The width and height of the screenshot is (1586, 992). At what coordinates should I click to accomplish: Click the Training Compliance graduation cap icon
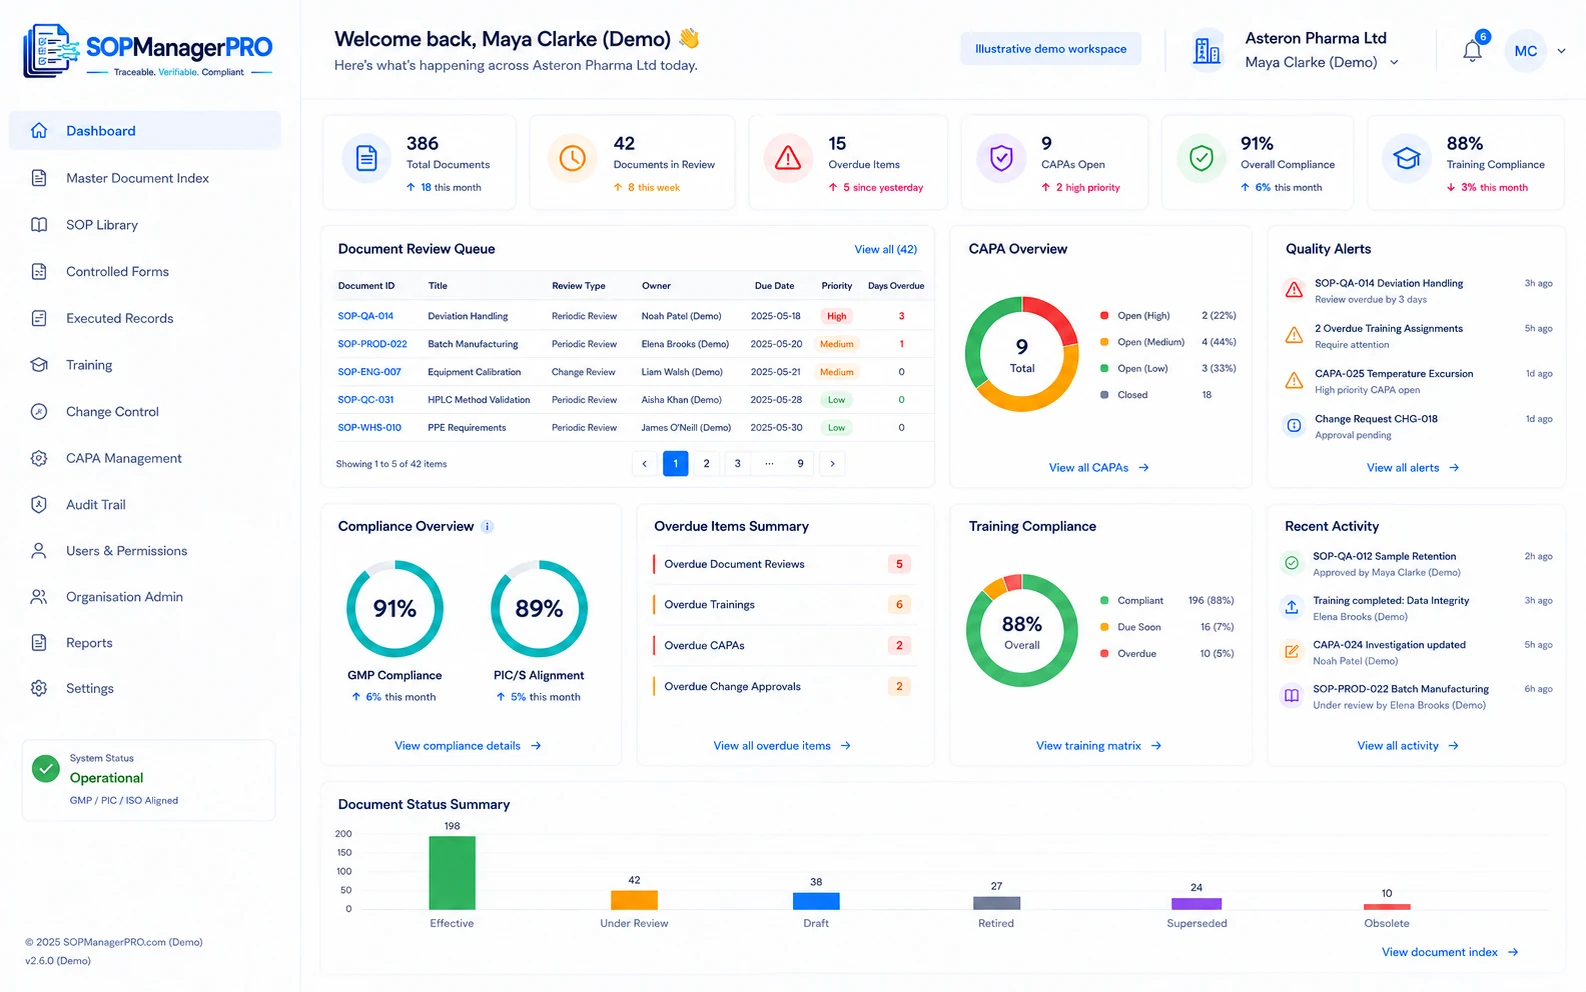[1407, 158]
